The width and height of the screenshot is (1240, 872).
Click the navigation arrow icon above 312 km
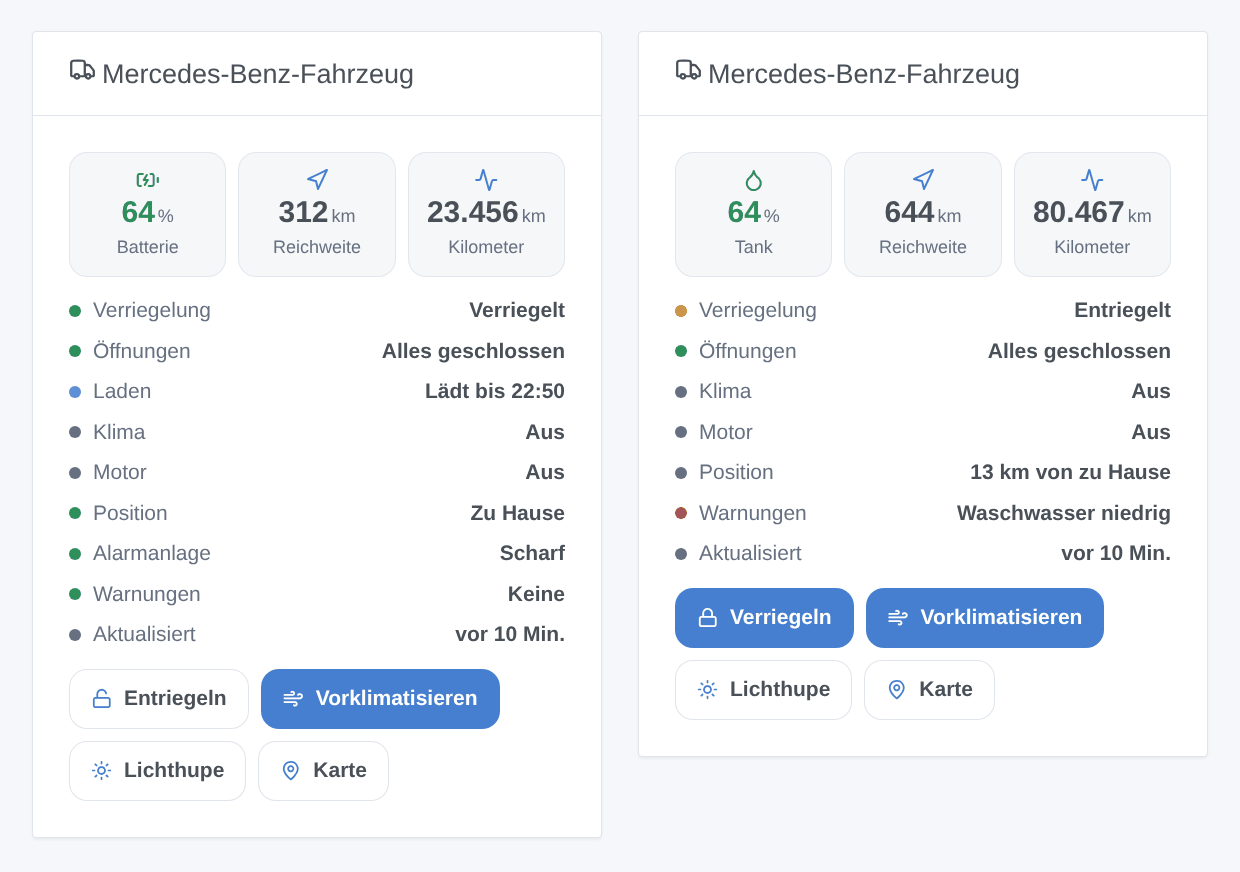tap(317, 180)
